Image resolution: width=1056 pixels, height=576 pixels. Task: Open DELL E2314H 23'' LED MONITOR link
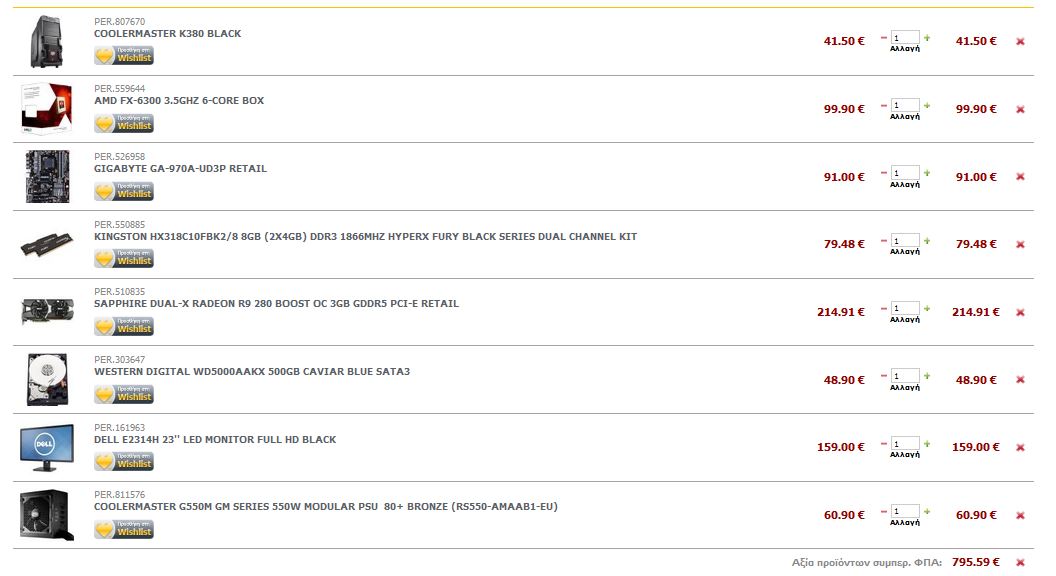[215, 439]
